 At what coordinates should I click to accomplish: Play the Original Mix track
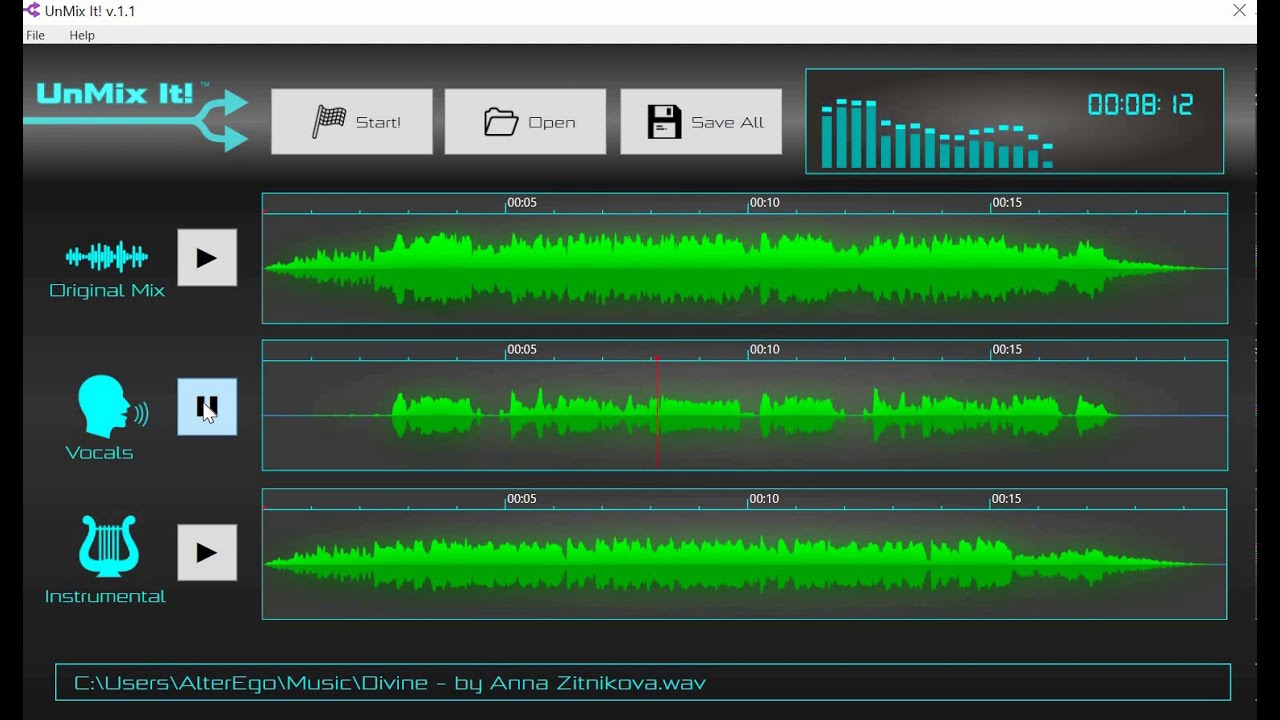pyautogui.click(x=207, y=257)
